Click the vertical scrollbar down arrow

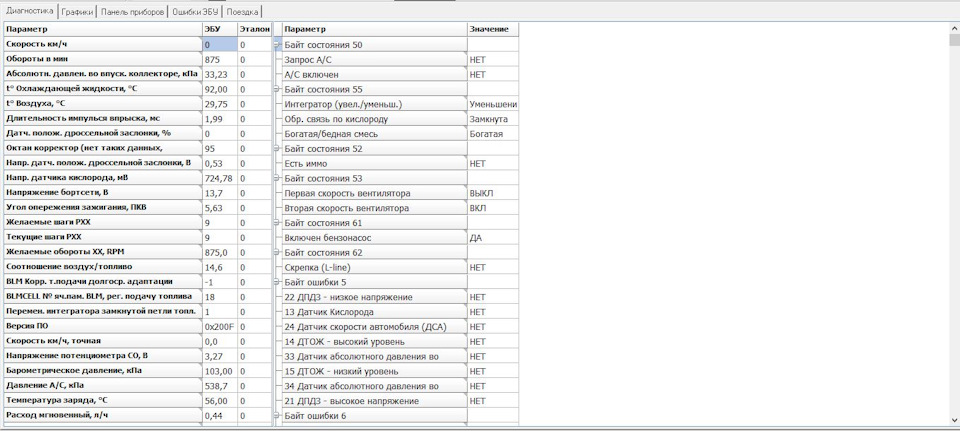[954, 420]
